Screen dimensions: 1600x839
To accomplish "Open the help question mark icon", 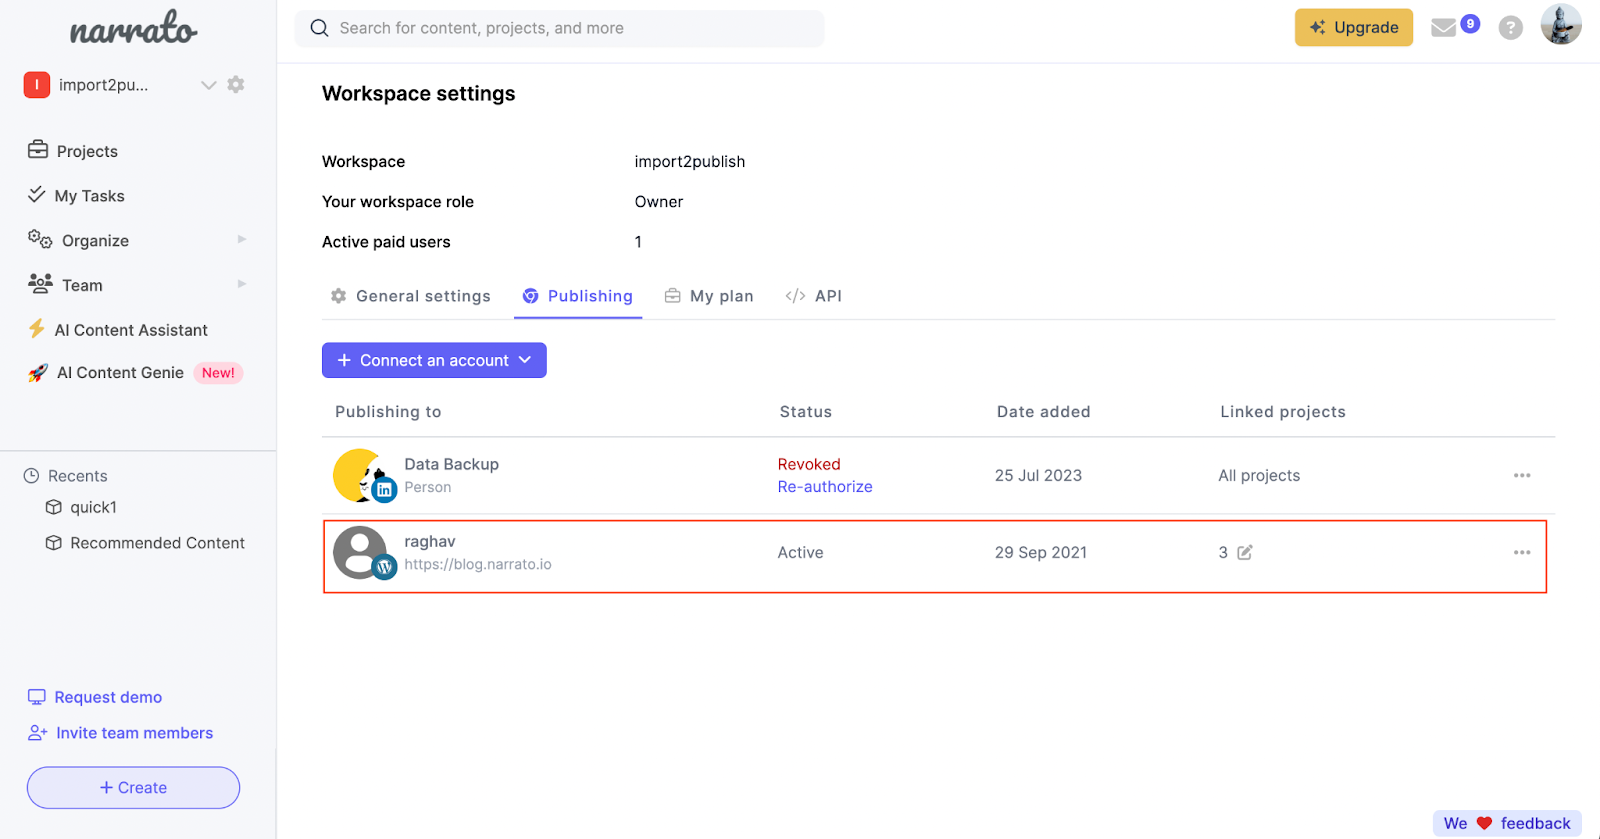I will point(1511,28).
